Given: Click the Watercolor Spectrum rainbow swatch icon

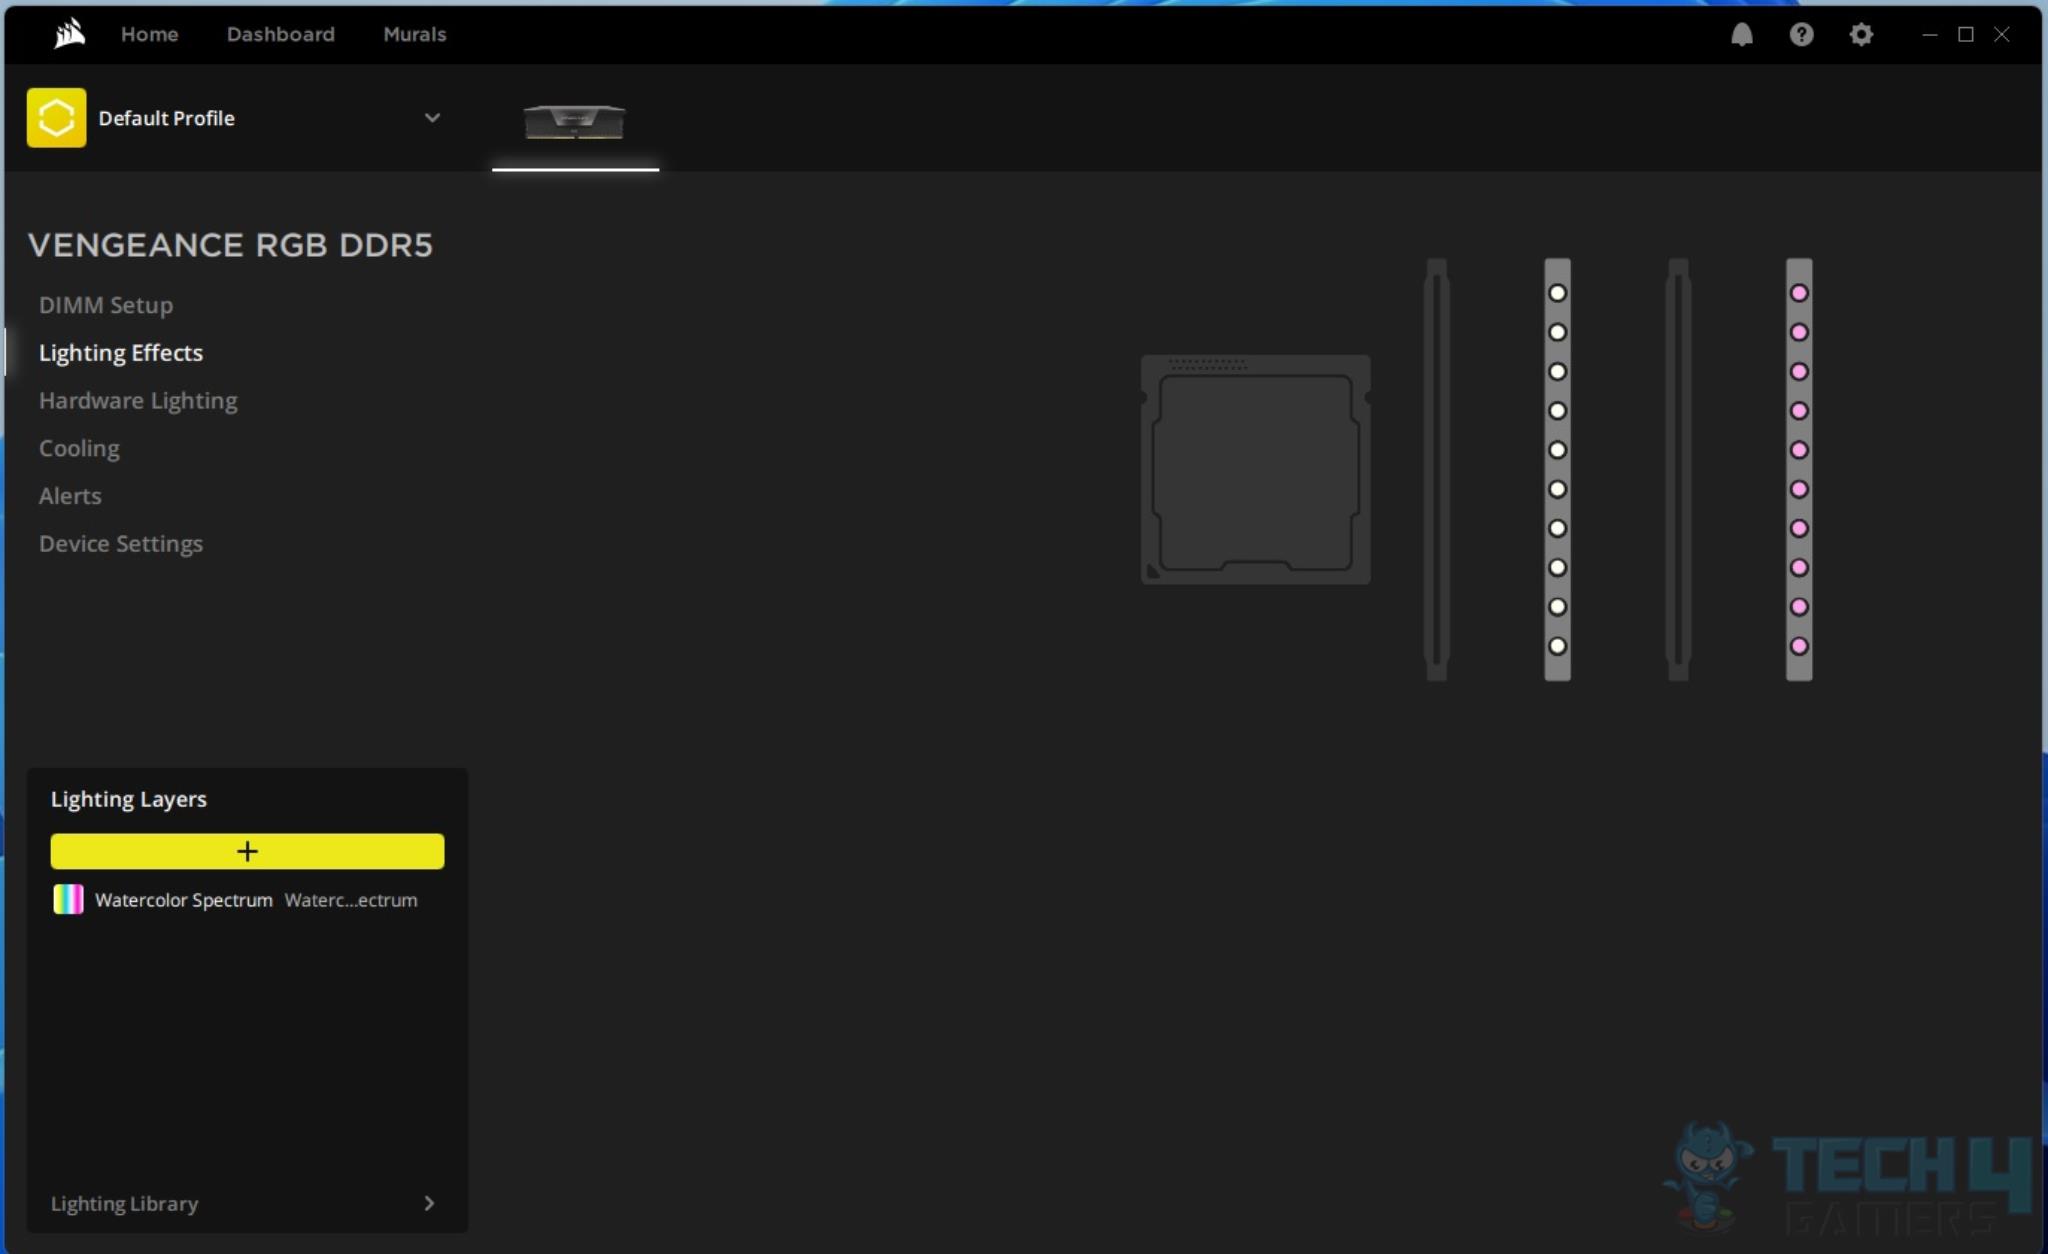Looking at the screenshot, I should pos(68,899).
